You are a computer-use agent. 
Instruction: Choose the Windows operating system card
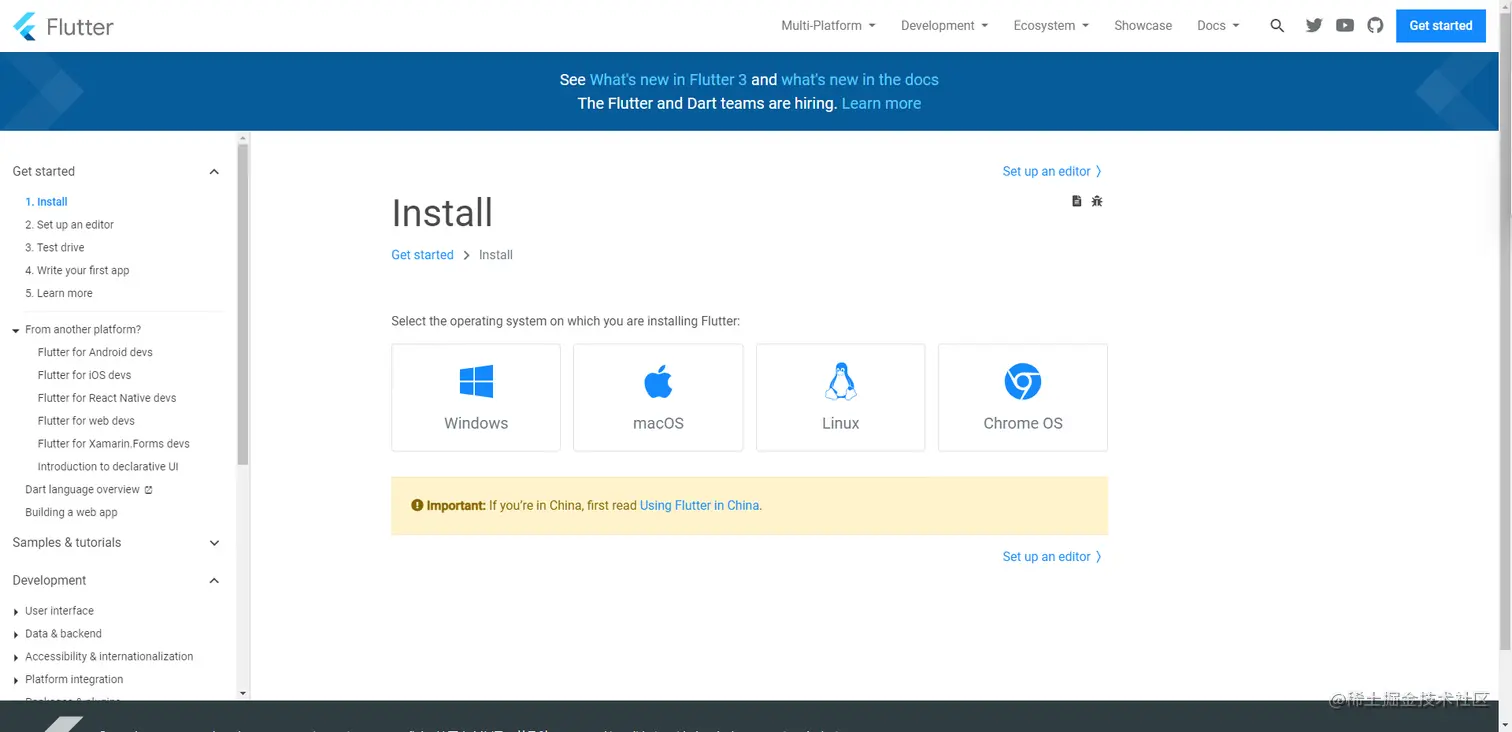point(476,398)
